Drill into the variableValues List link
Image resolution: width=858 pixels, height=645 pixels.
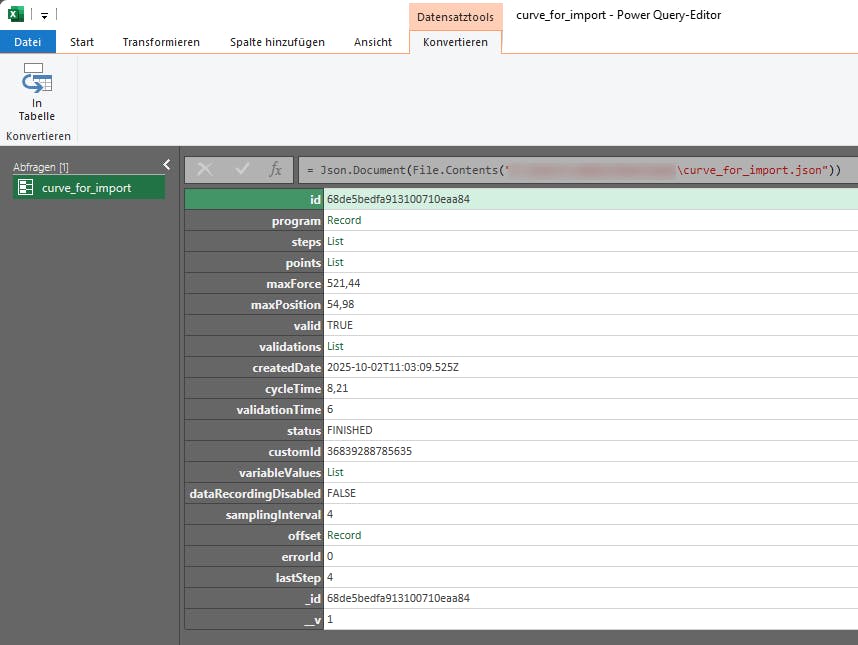click(335, 472)
